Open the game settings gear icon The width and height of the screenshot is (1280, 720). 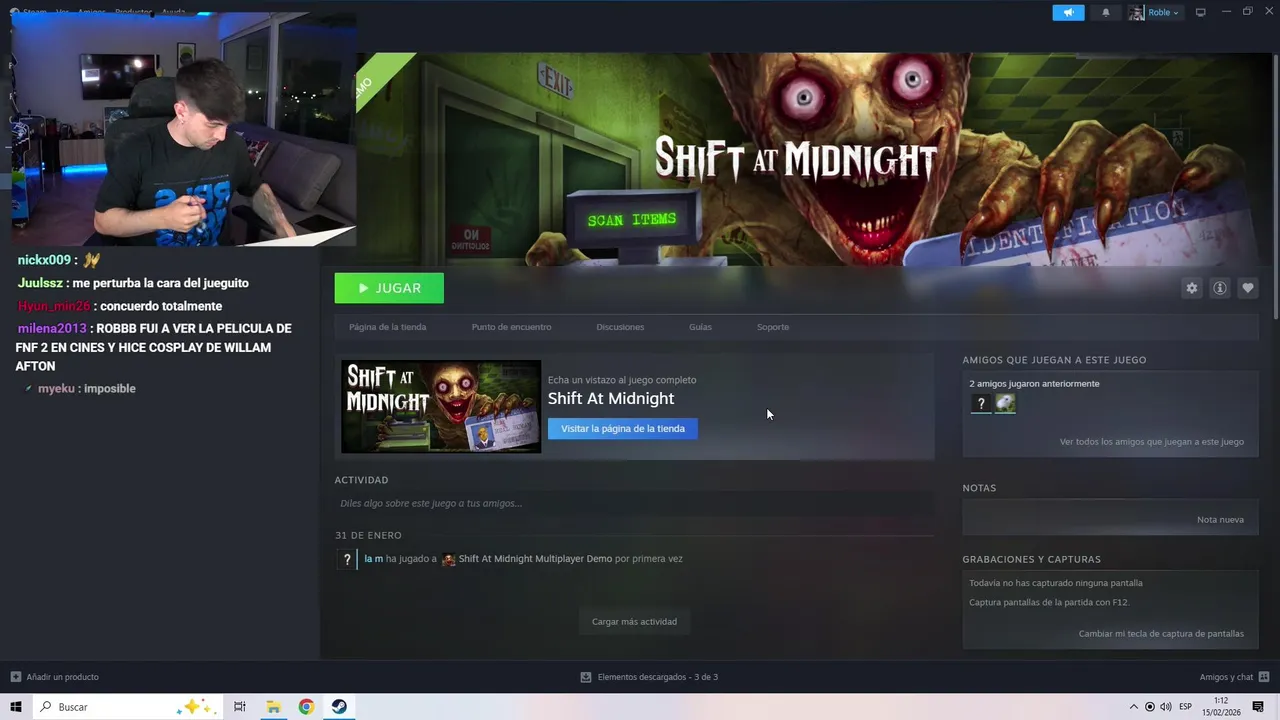(x=1191, y=288)
